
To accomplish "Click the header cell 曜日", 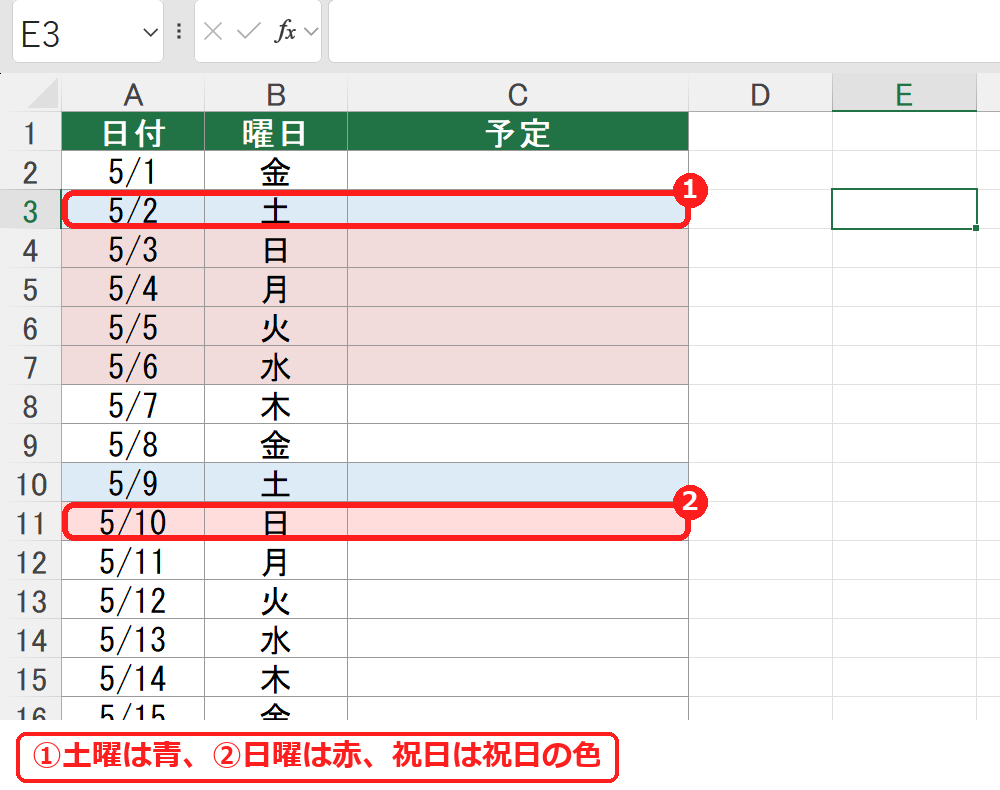I will tap(276, 133).
